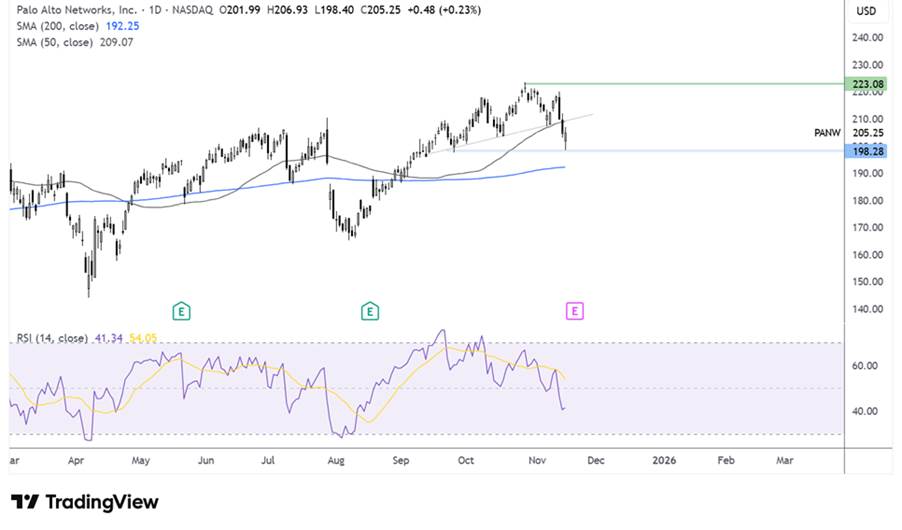Click the RSI value 41.34

[109, 338]
